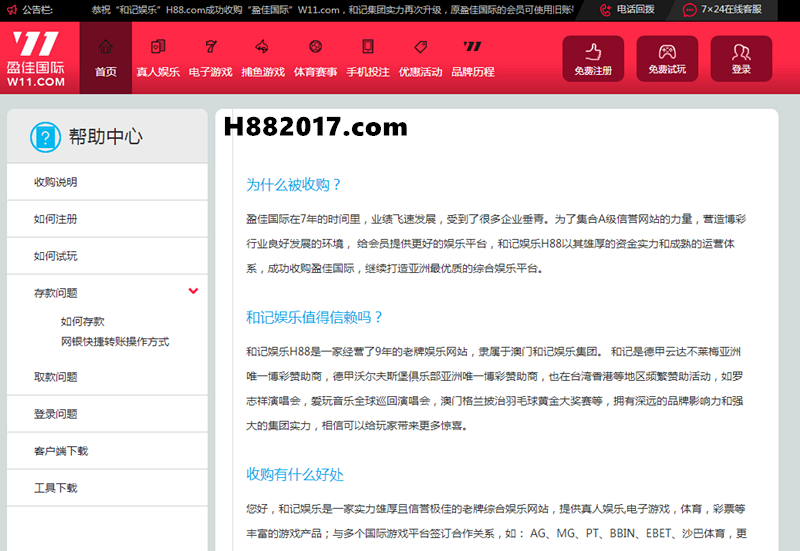Click the 手机投注 phone icon
The image size is (800, 551).
tap(368, 47)
